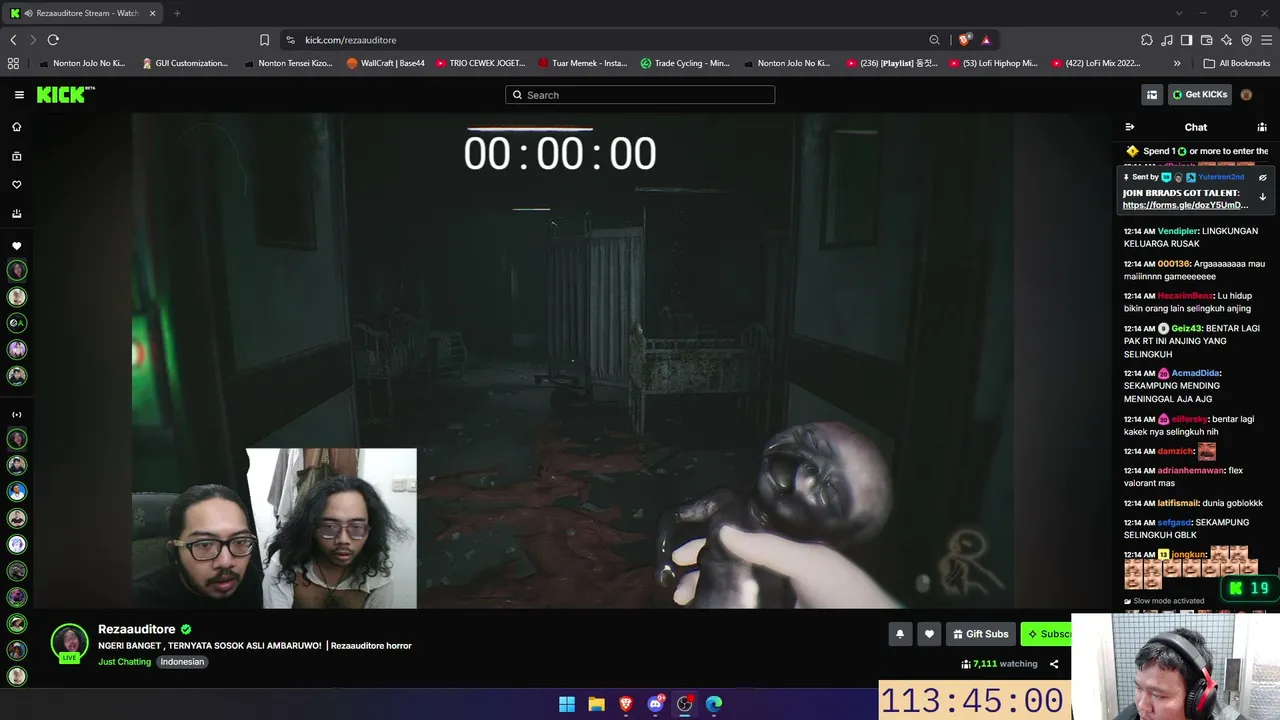Toggle the browser sidebar panel
1280x720 pixels.
click(x=1186, y=40)
